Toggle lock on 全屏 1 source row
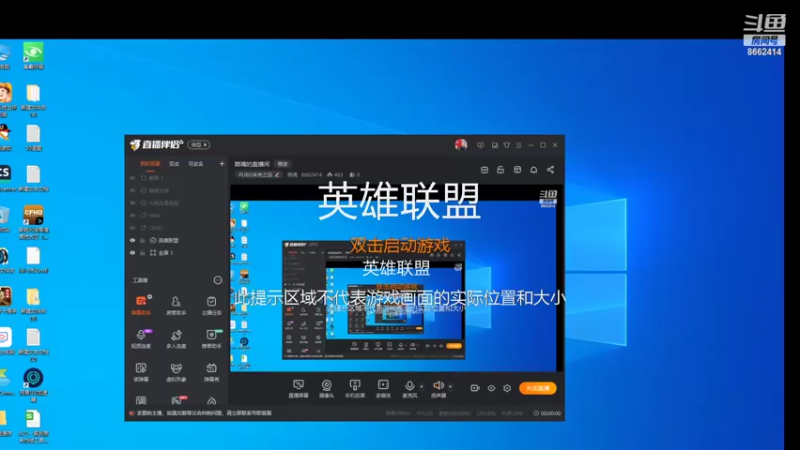This screenshot has width=800, height=450. point(142,253)
